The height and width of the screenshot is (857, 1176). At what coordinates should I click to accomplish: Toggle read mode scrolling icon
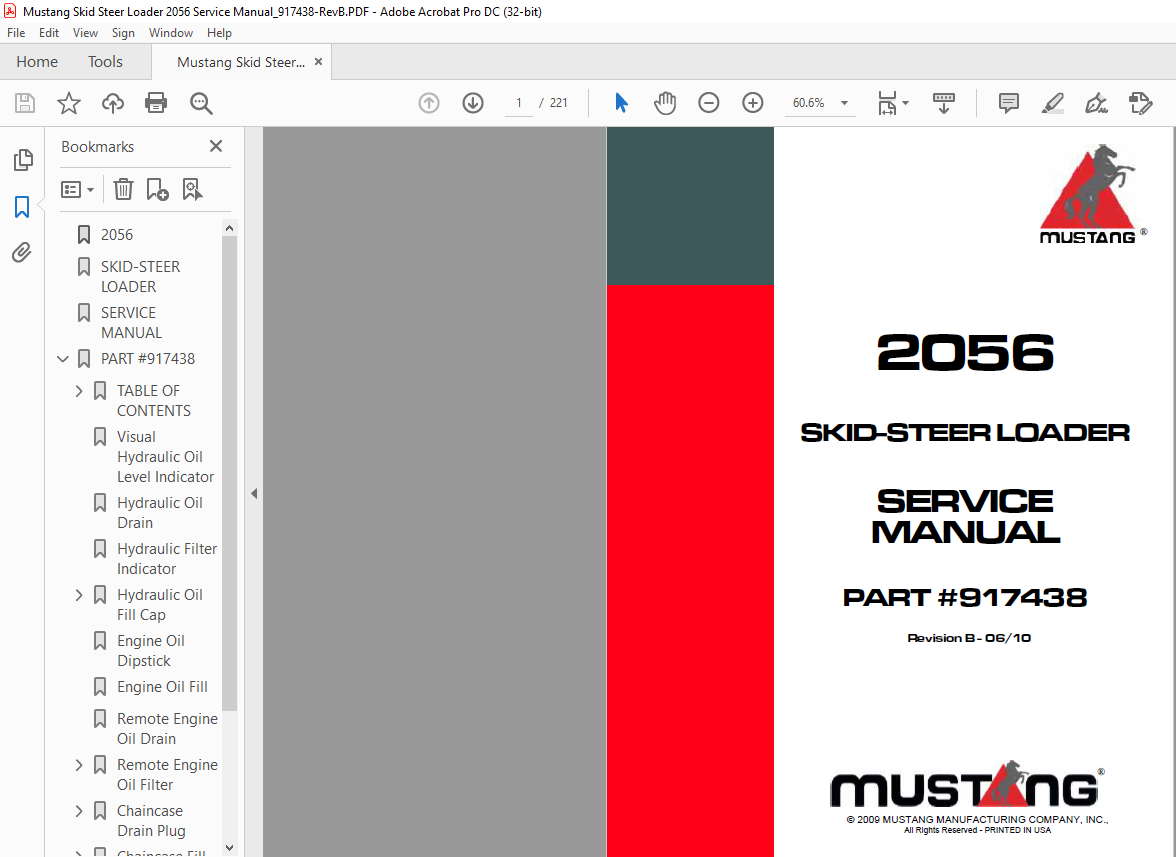[944, 103]
